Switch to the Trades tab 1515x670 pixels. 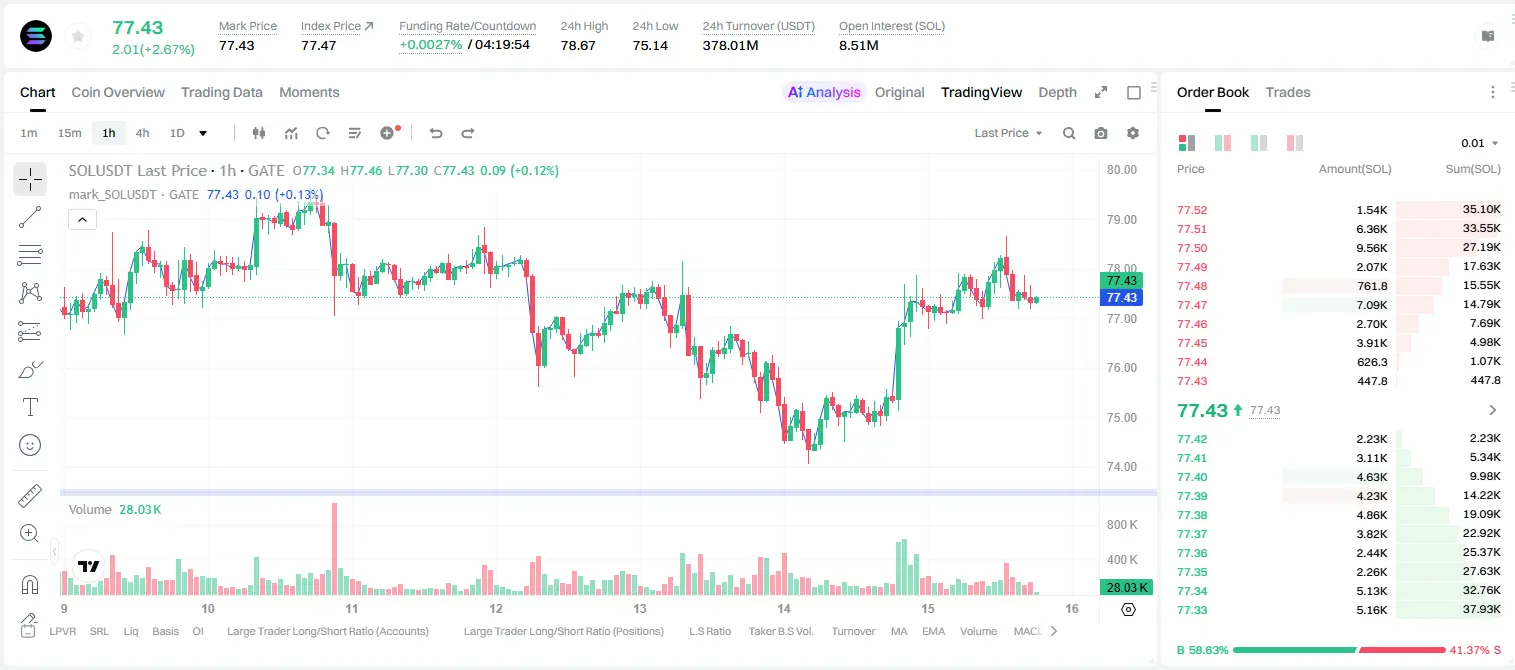(x=1287, y=92)
